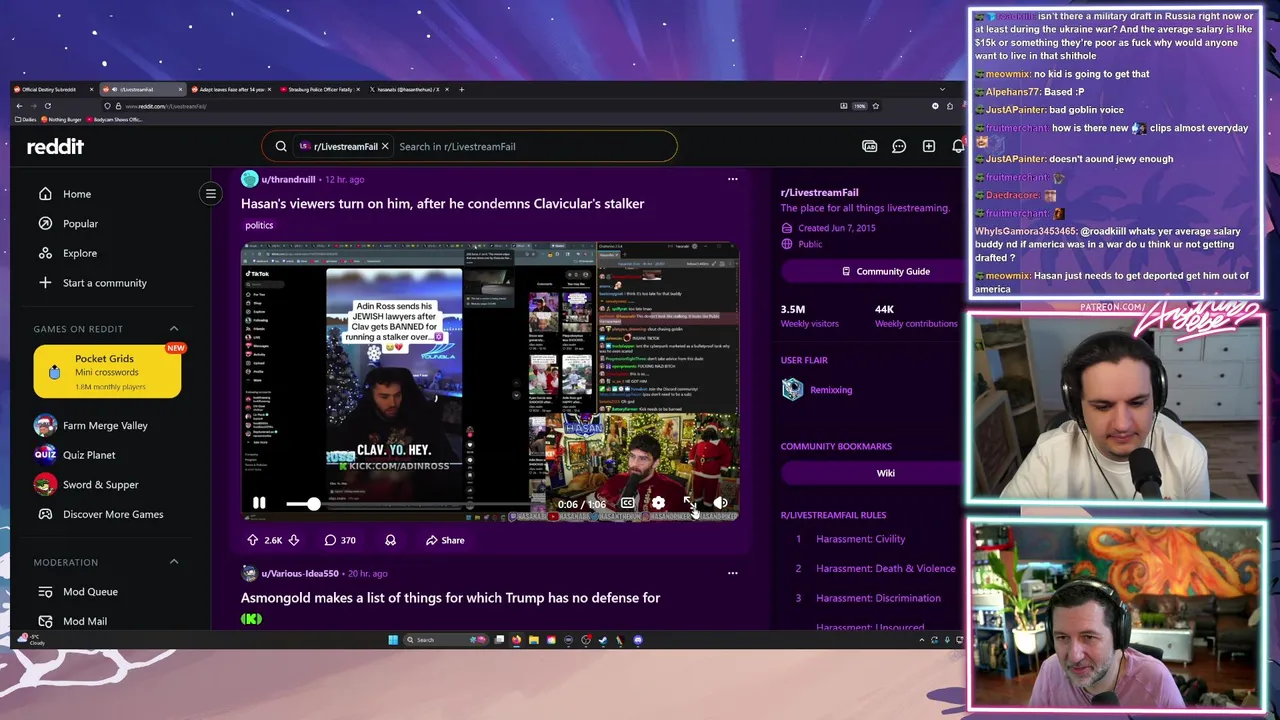Pause the video
The height and width of the screenshot is (720, 1280).
[x=259, y=504]
